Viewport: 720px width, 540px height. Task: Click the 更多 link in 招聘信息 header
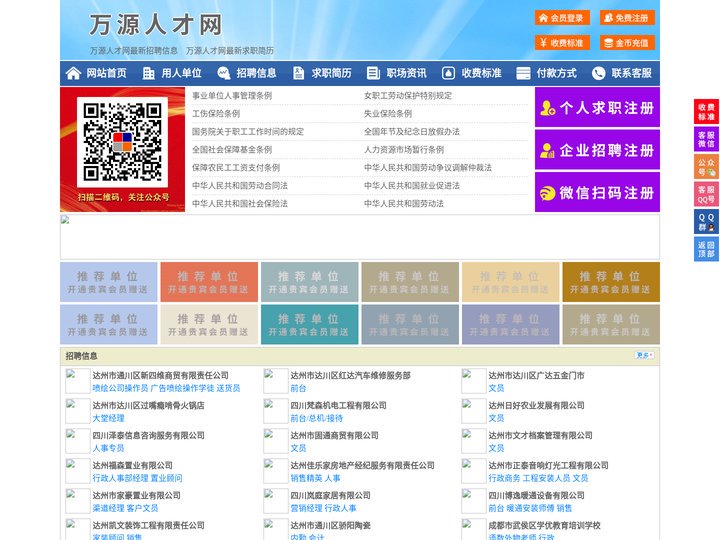click(644, 355)
